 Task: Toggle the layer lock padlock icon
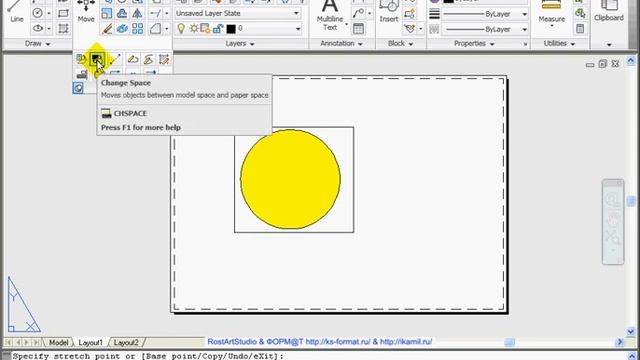tap(218, 29)
